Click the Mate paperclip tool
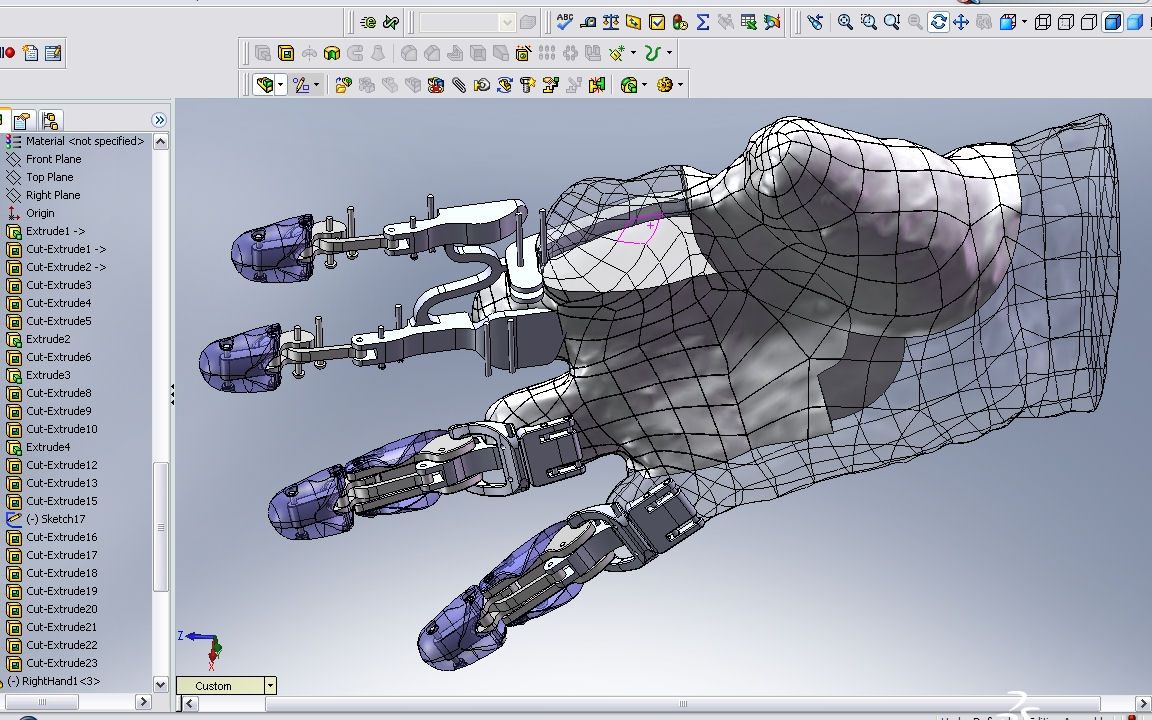The width and height of the screenshot is (1152, 720). pyautogui.click(x=458, y=84)
